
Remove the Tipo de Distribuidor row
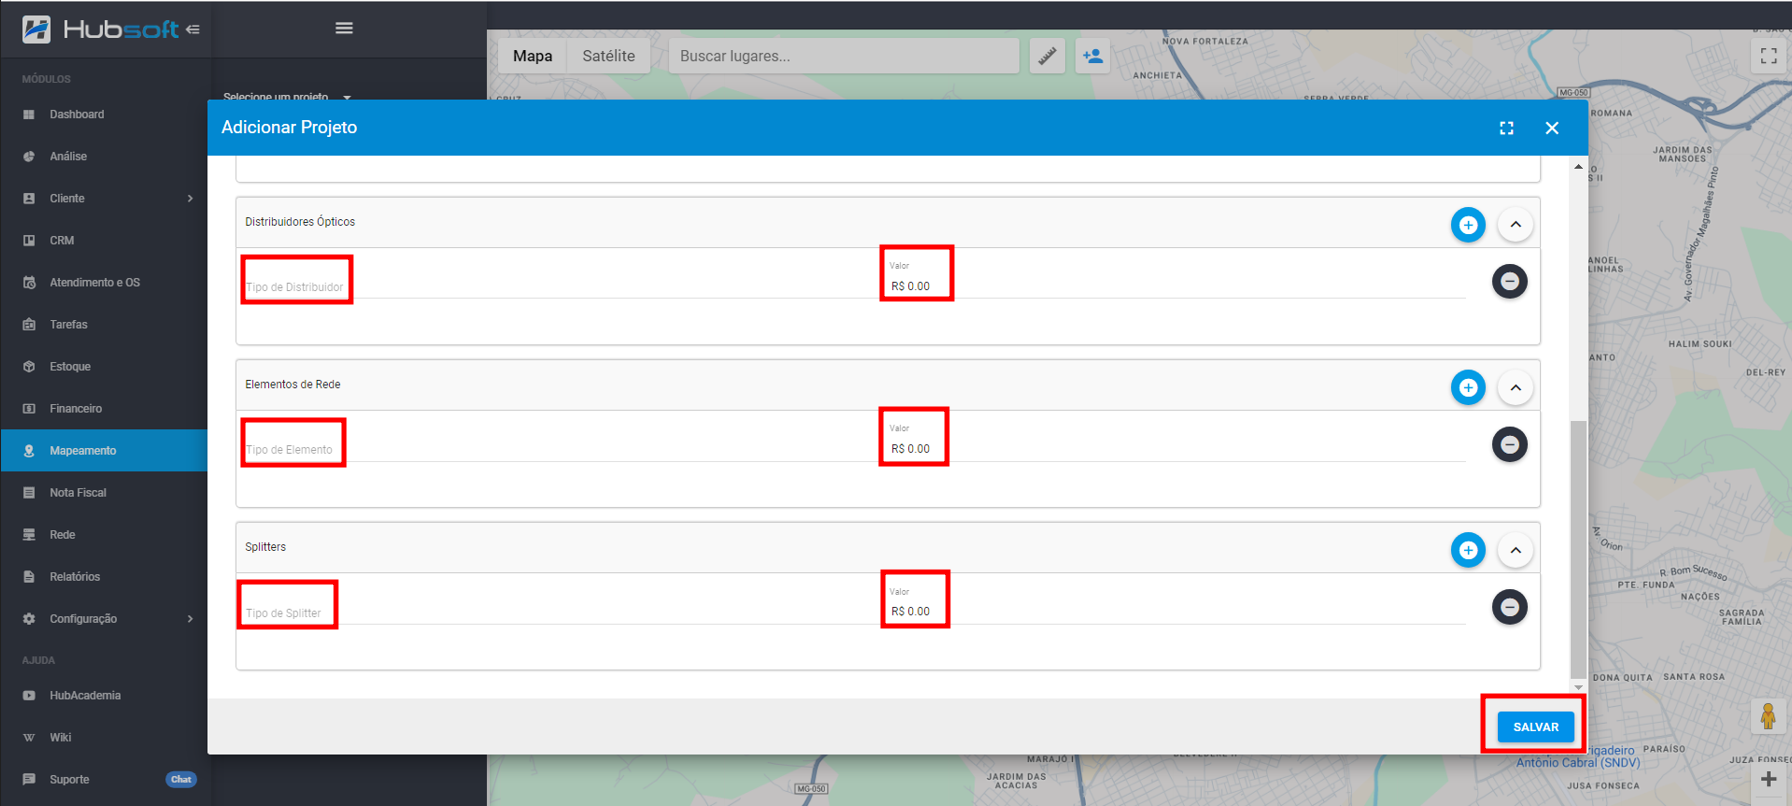pos(1510,281)
